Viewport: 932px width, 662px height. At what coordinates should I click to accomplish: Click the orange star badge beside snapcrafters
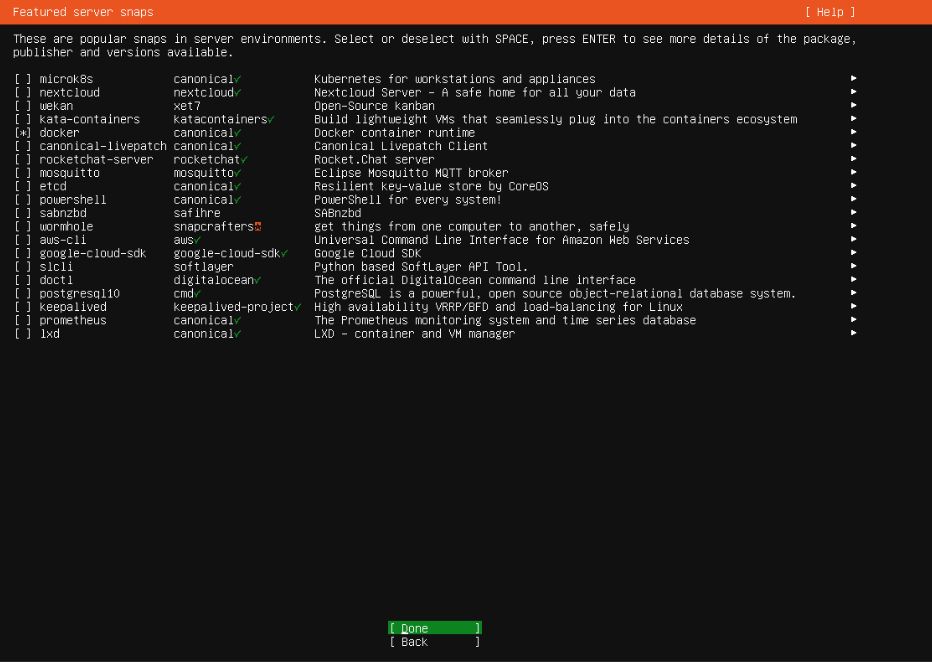pyautogui.click(x=258, y=226)
